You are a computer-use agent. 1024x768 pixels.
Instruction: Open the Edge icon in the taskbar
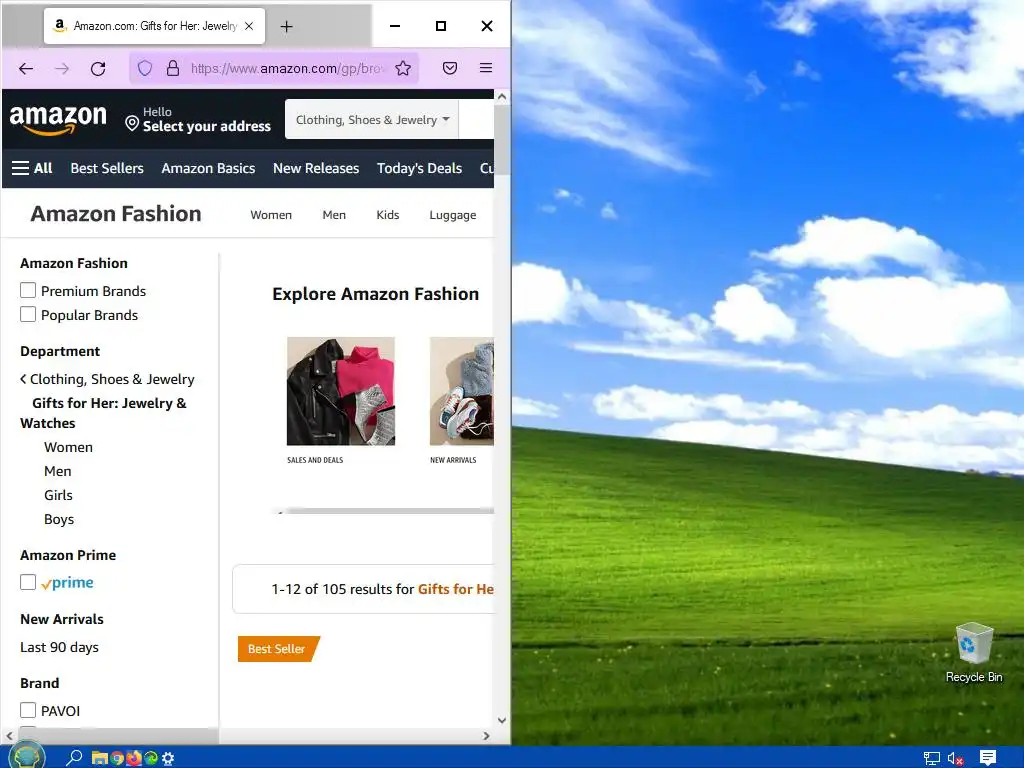(151, 758)
